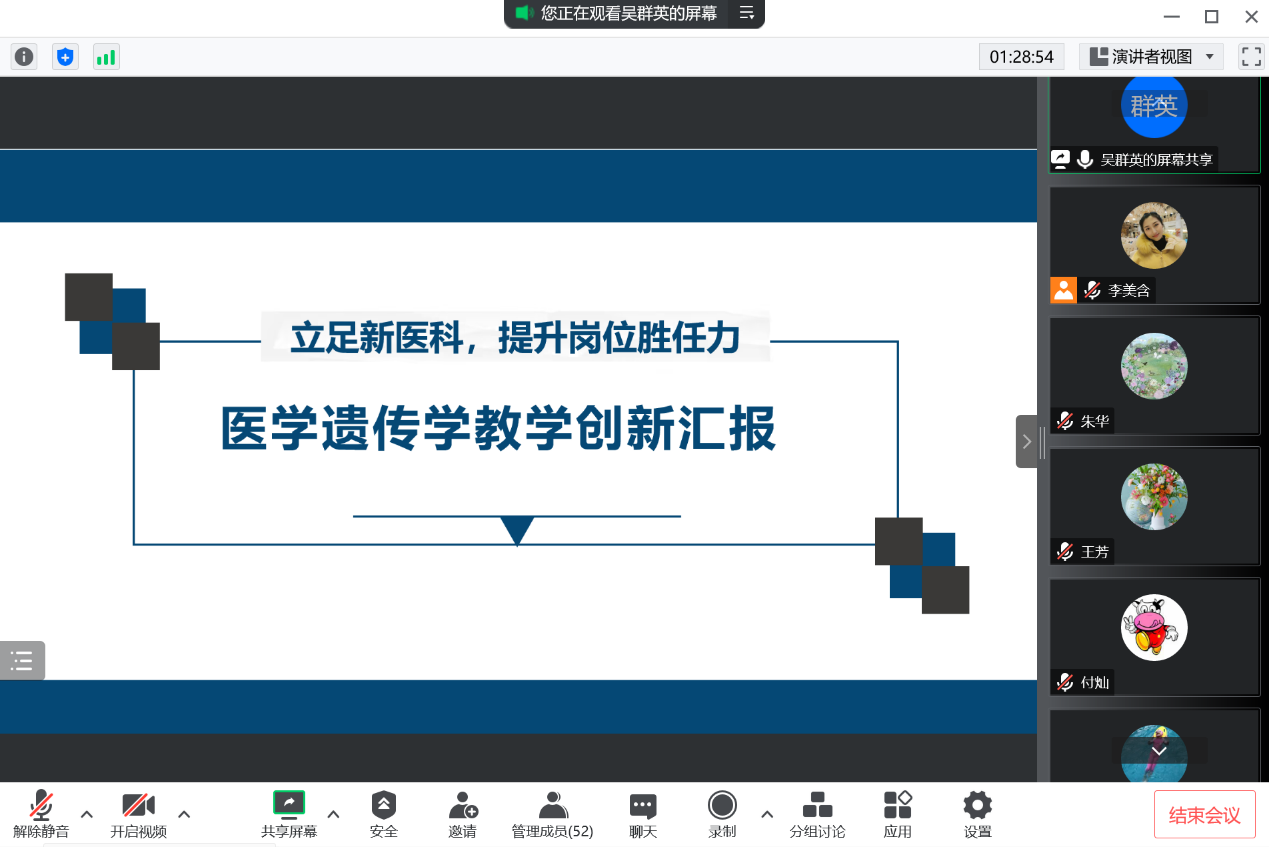Open 管理成员(52) participants list
1269x847 pixels.
(x=552, y=814)
